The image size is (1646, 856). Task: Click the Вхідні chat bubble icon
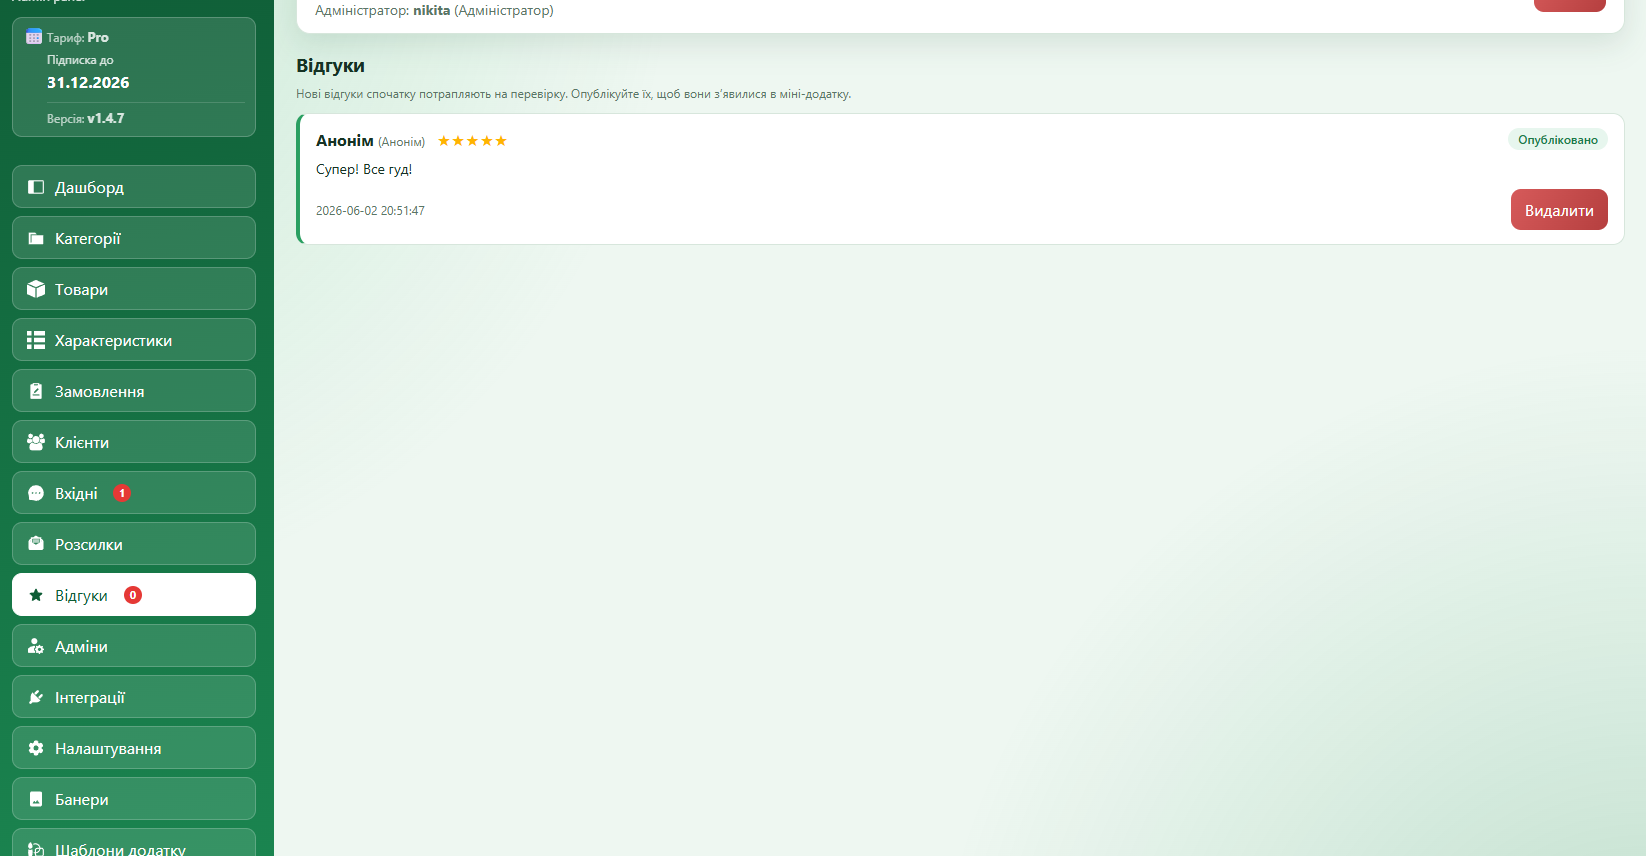[x=36, y=493]
